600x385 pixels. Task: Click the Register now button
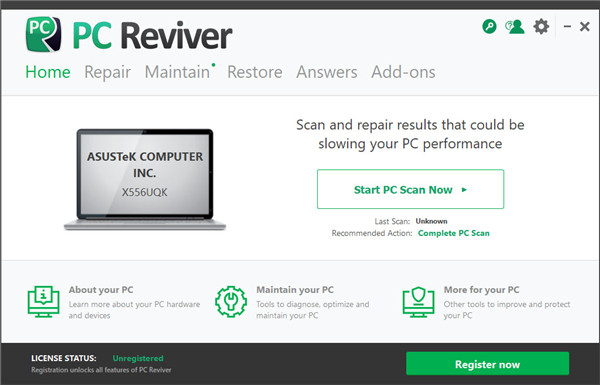(x=488, y=364)
